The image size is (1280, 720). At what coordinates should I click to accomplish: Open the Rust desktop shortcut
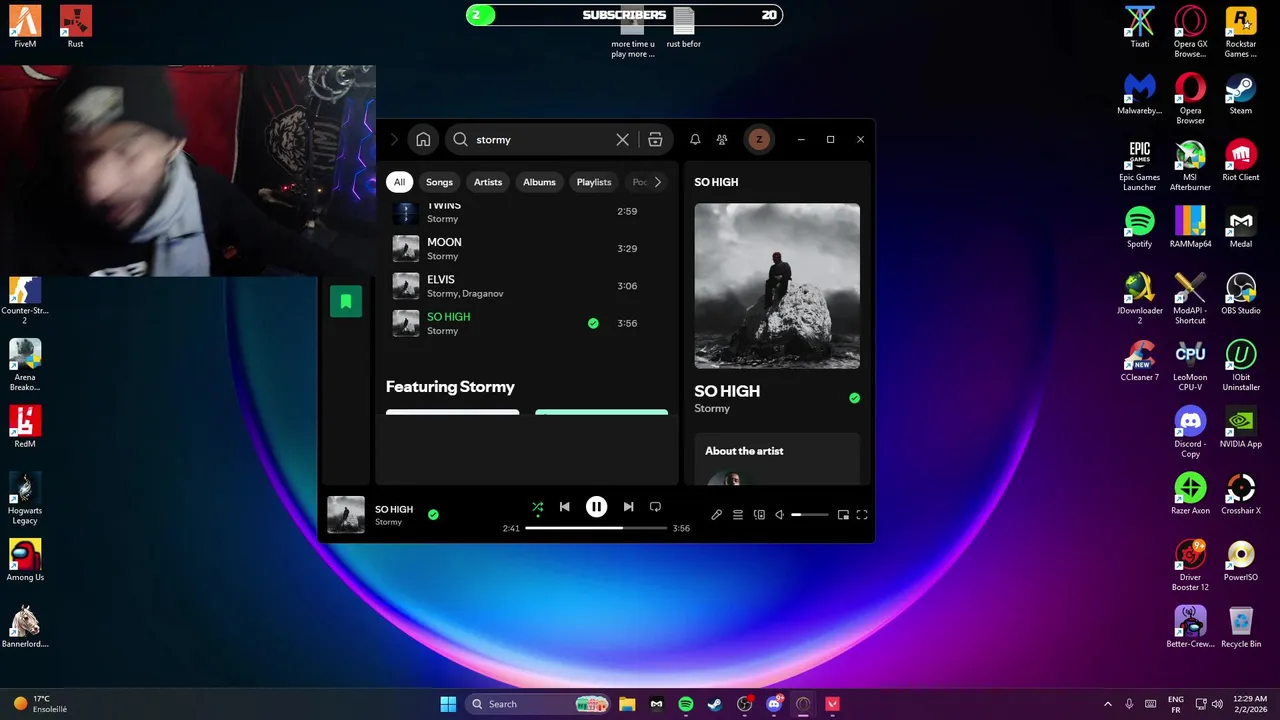point(76,27)
